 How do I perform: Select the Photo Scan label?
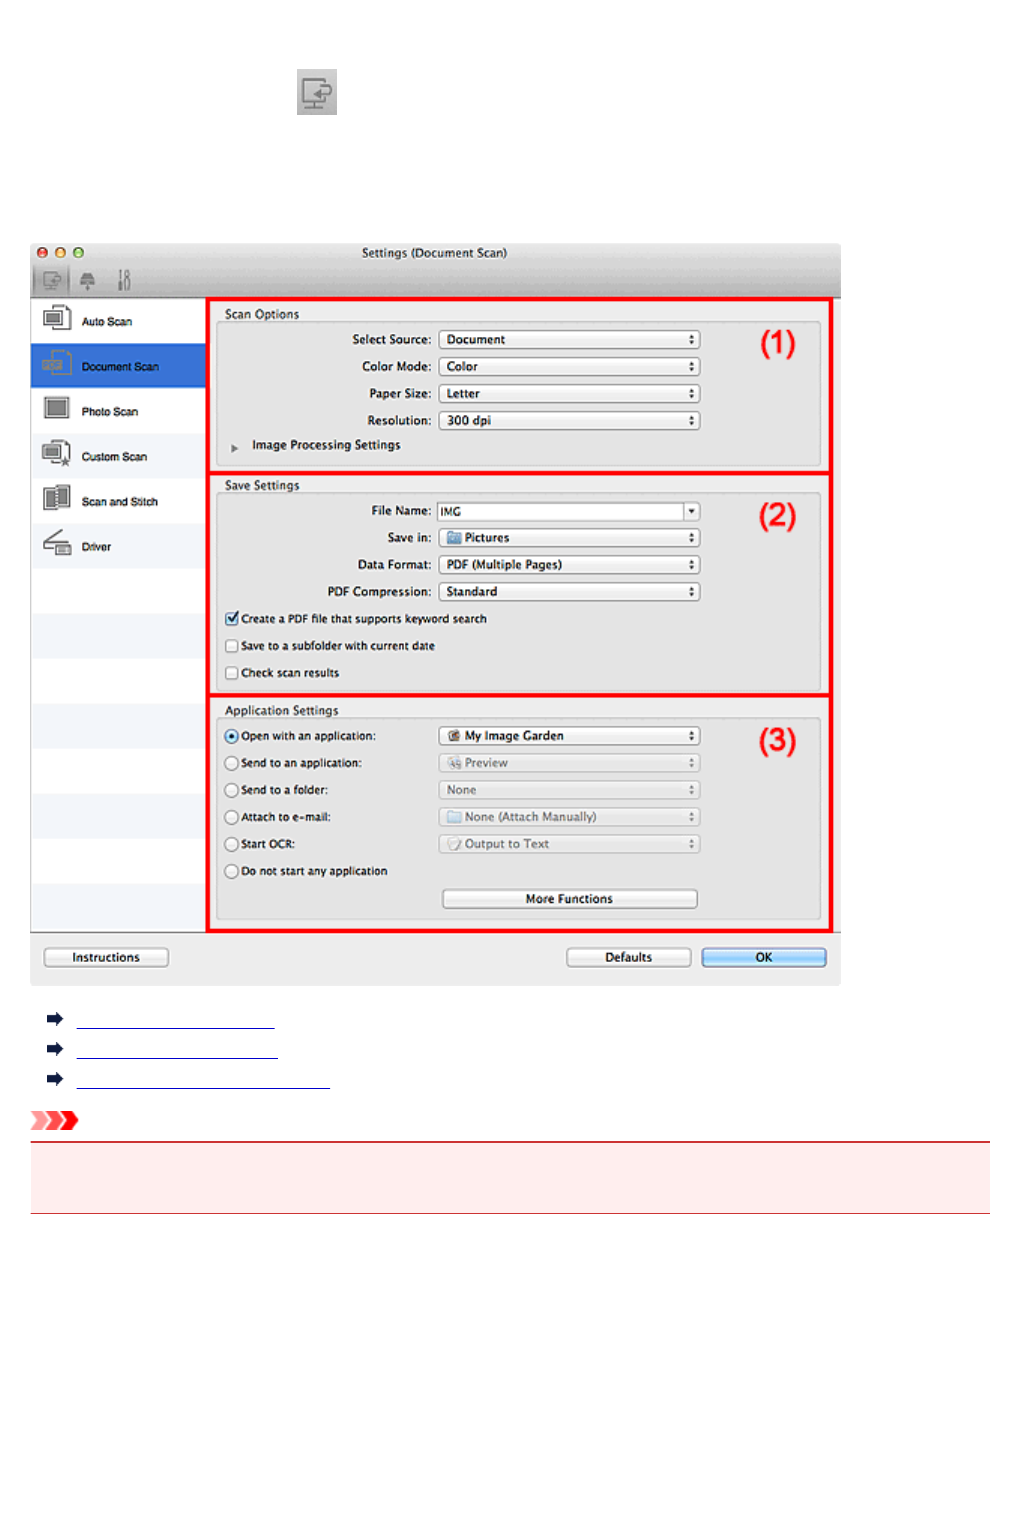click(x=110, y=412)
